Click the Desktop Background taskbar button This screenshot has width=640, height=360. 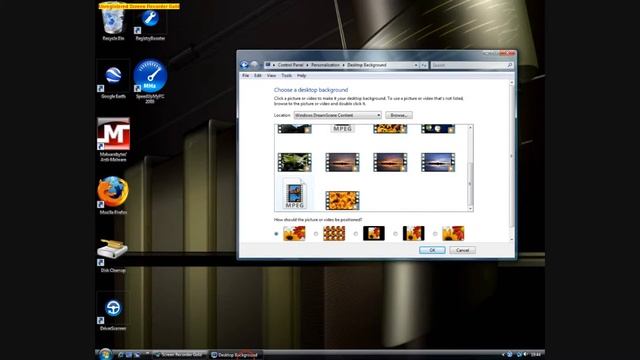coord(236,354)
